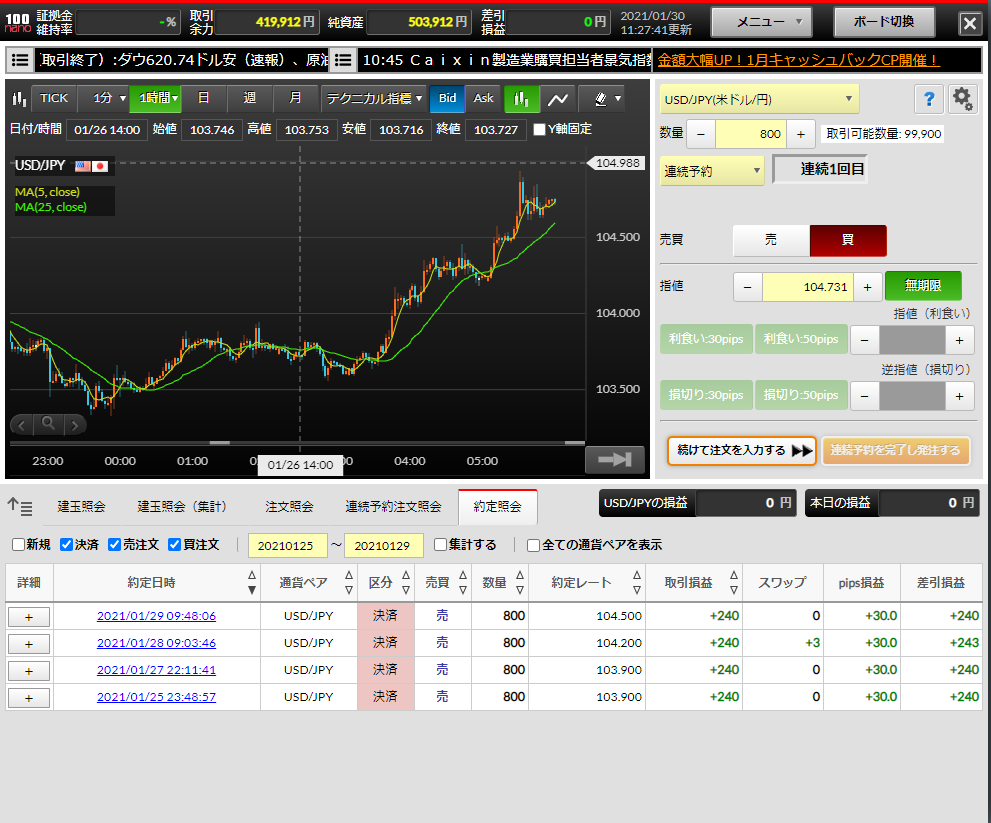Expand details of the 2021/01/29 trade row

tap(29, 617)
